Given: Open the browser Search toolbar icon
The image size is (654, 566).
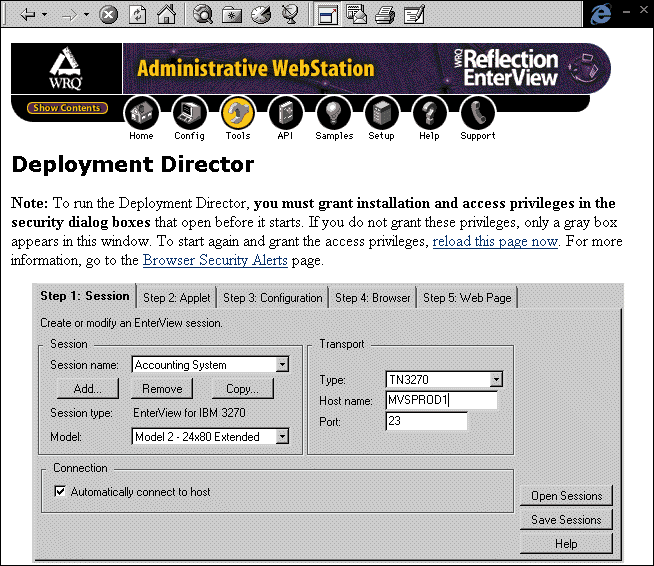Looking at the screenshot, I should coord(203,15).
